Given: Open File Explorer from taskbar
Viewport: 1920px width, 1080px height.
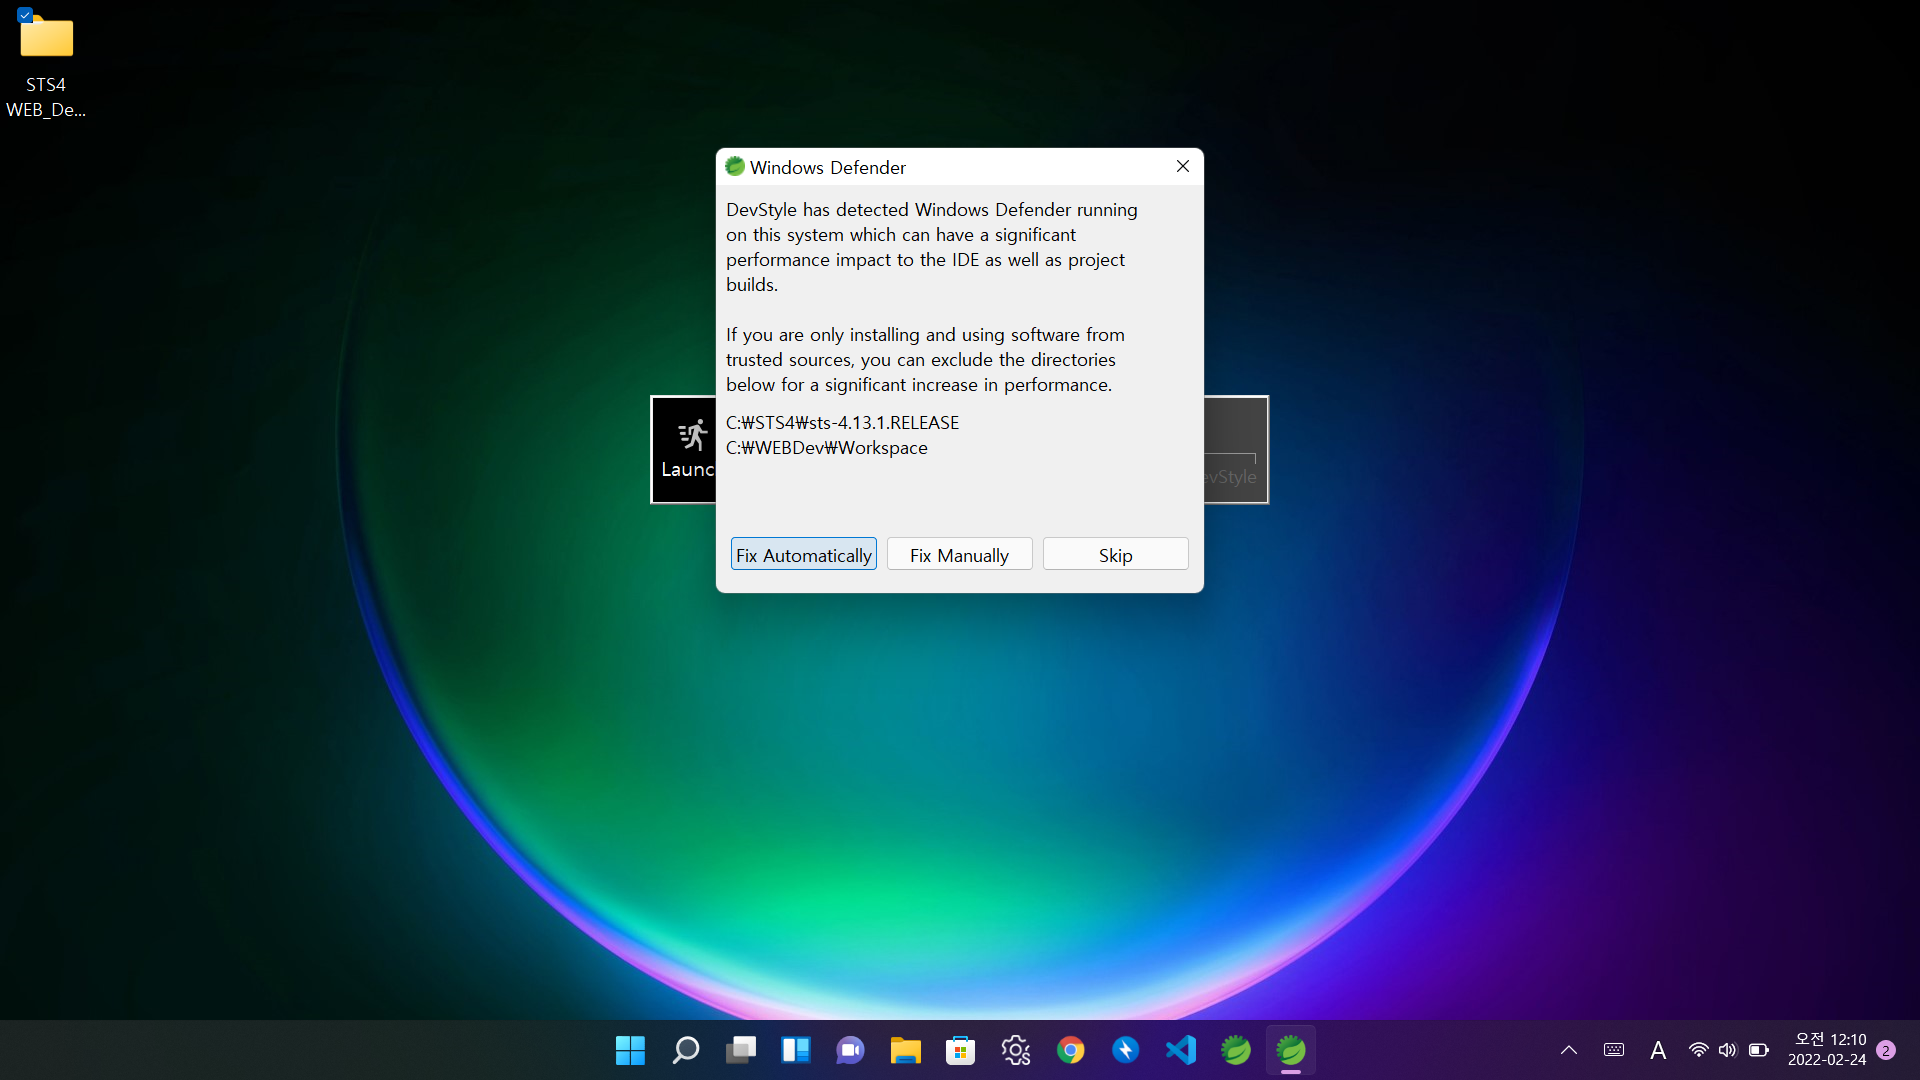Looking at the screenshot, I should click(x=906, y=1050).
